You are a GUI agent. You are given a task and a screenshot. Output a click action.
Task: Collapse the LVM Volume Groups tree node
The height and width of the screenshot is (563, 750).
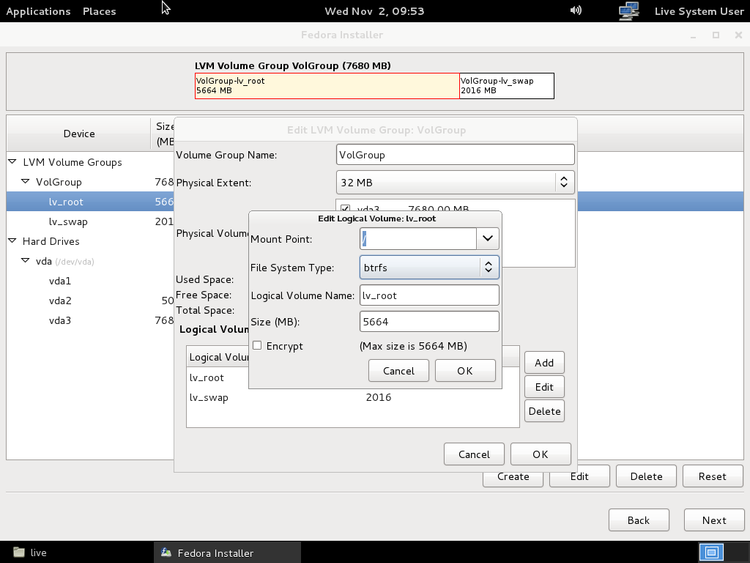[13, 162]
